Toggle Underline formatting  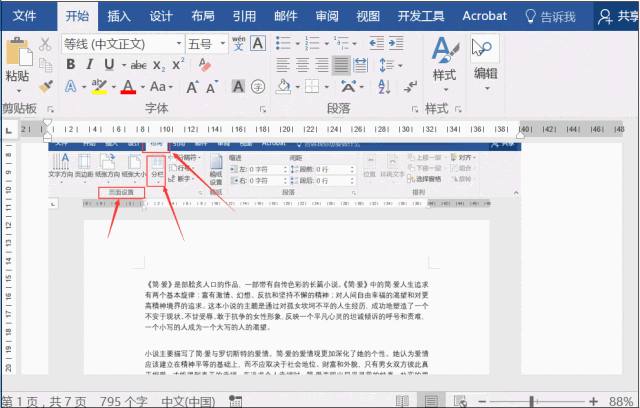pyautogui.click(x=109, y=64)
